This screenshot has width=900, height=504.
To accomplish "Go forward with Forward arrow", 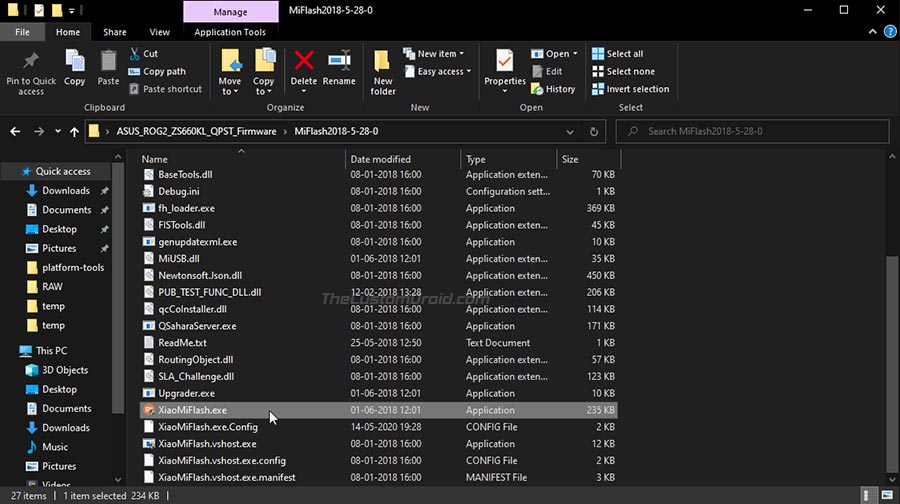I will click(x=38, y=131).
